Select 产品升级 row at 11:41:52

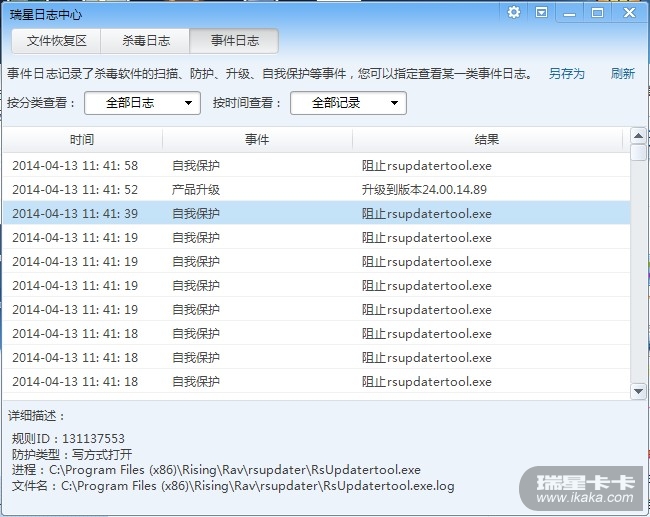317,189
